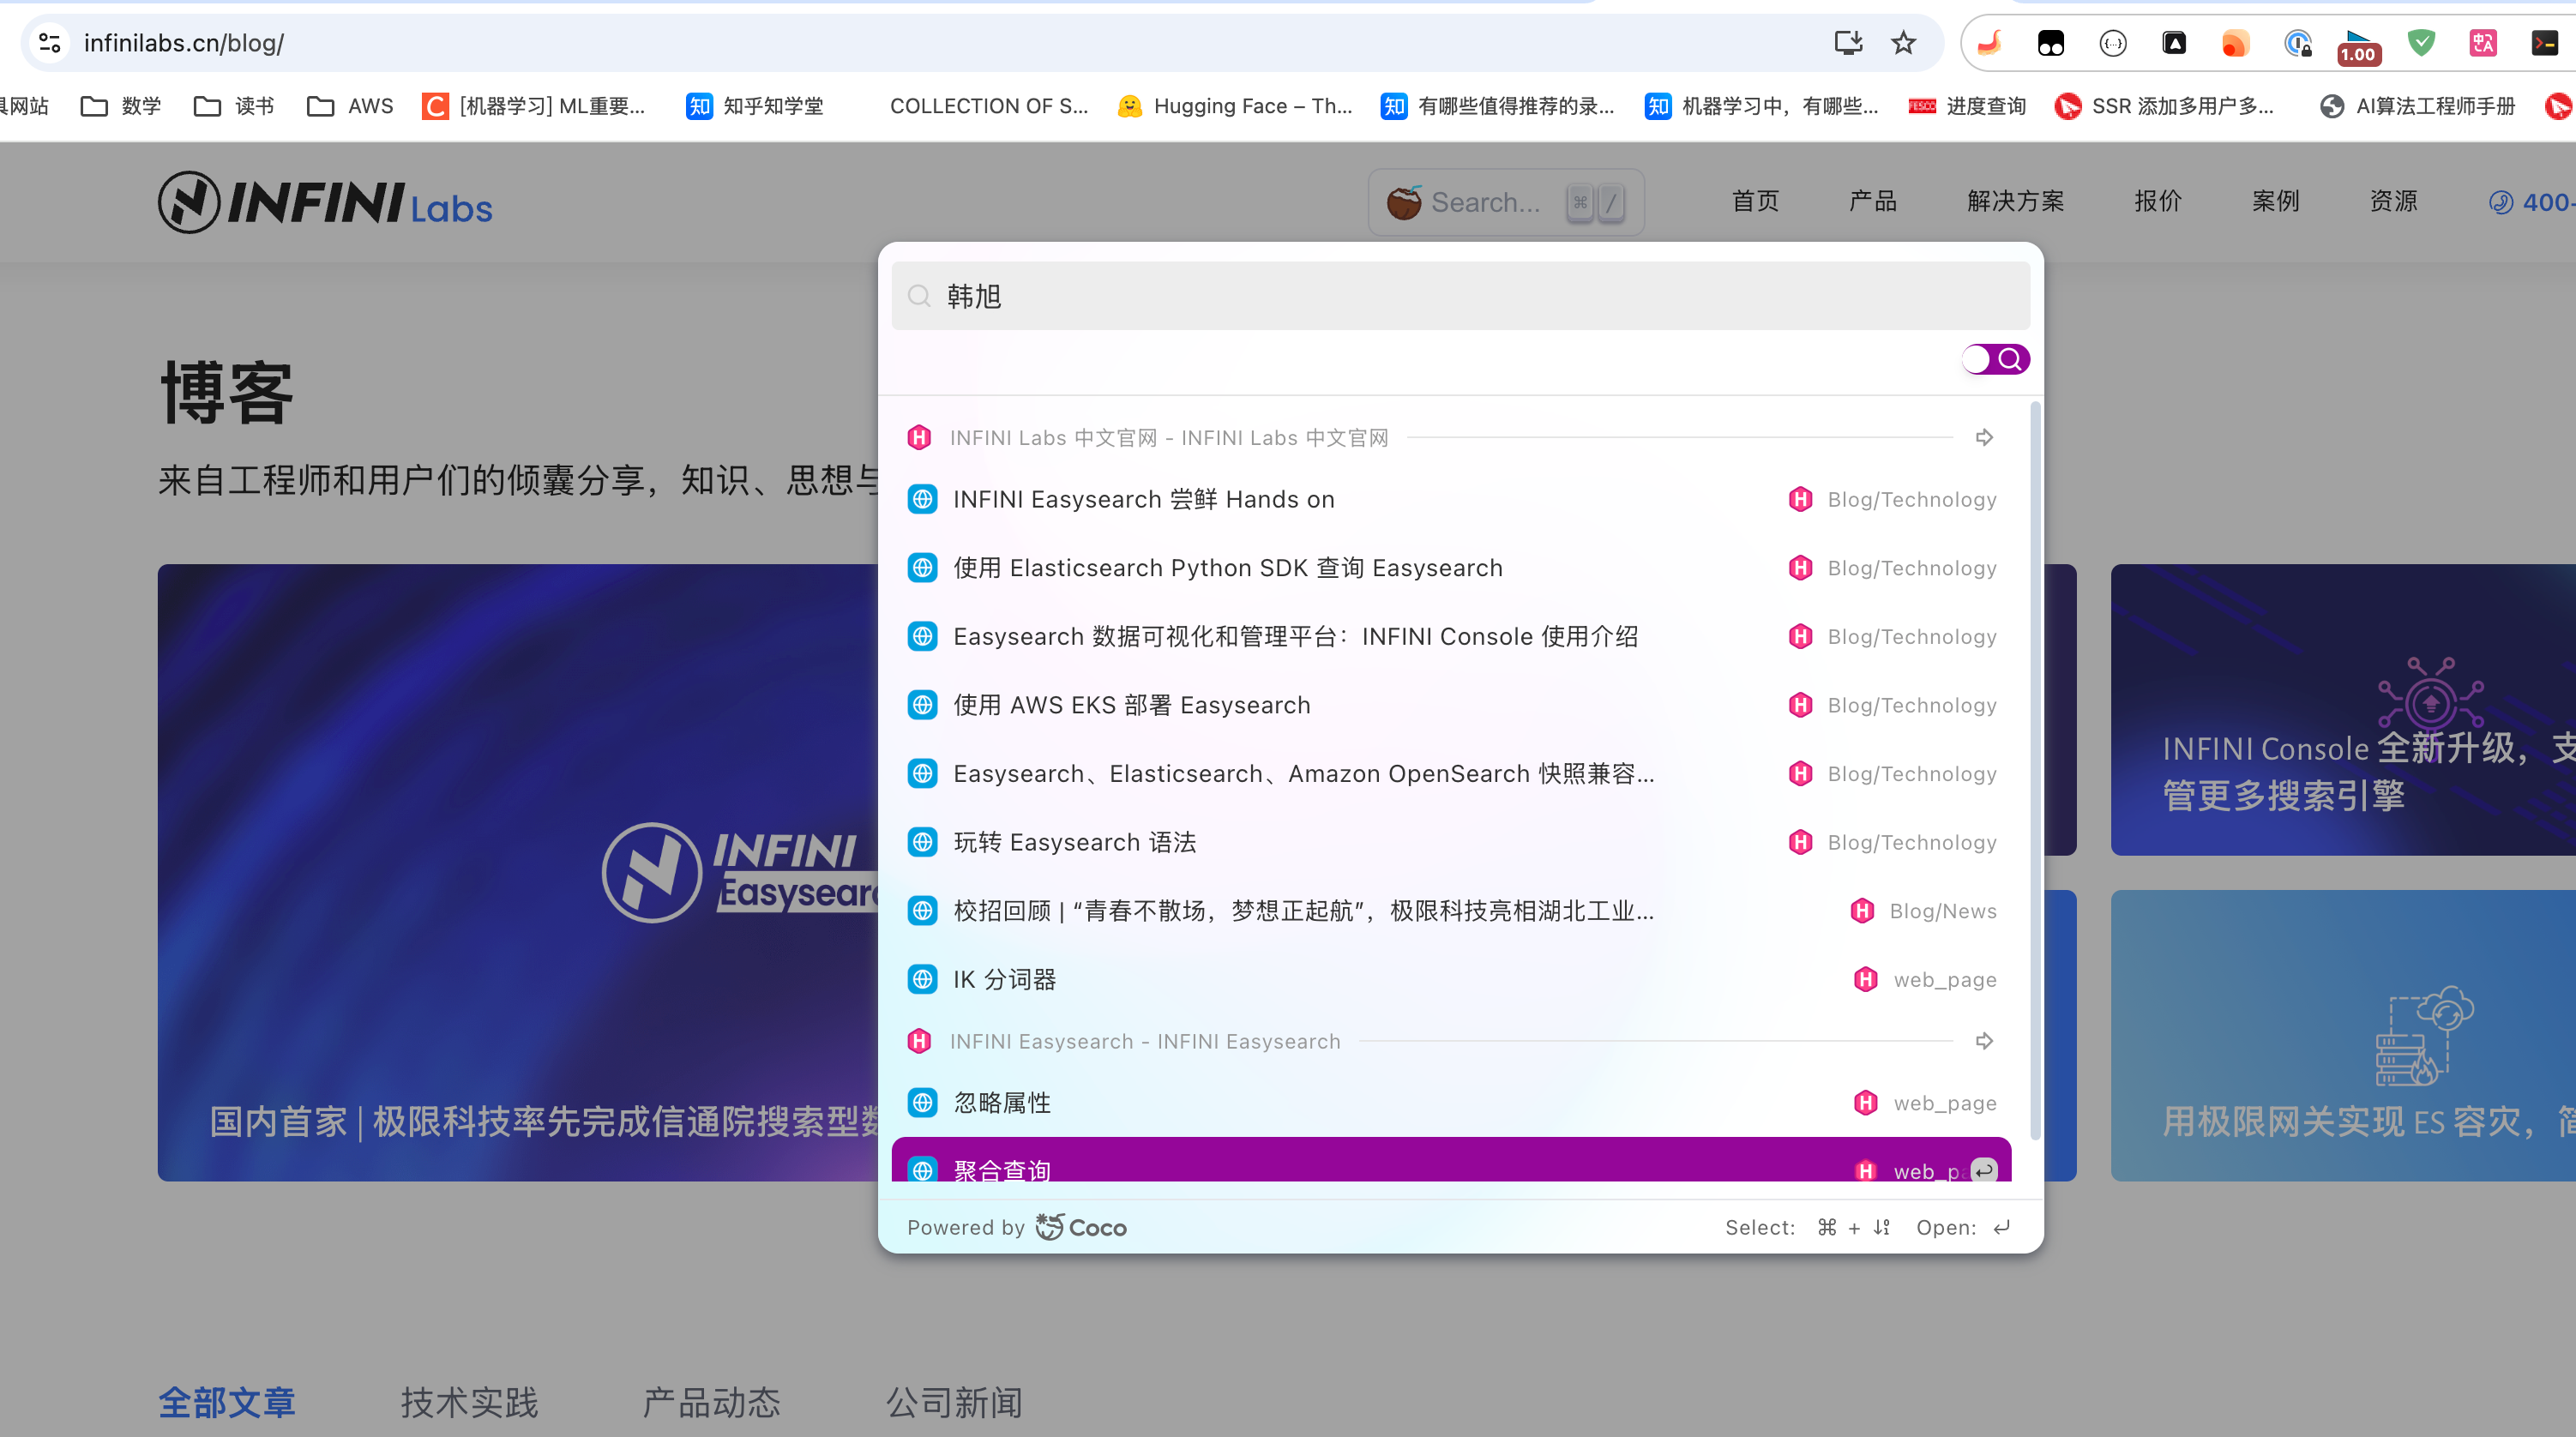Image resolution: width=2576 pixels, height=1437 pixels.
Task: Click the Coco logo in the search footer
Action: point(1081,1227)
